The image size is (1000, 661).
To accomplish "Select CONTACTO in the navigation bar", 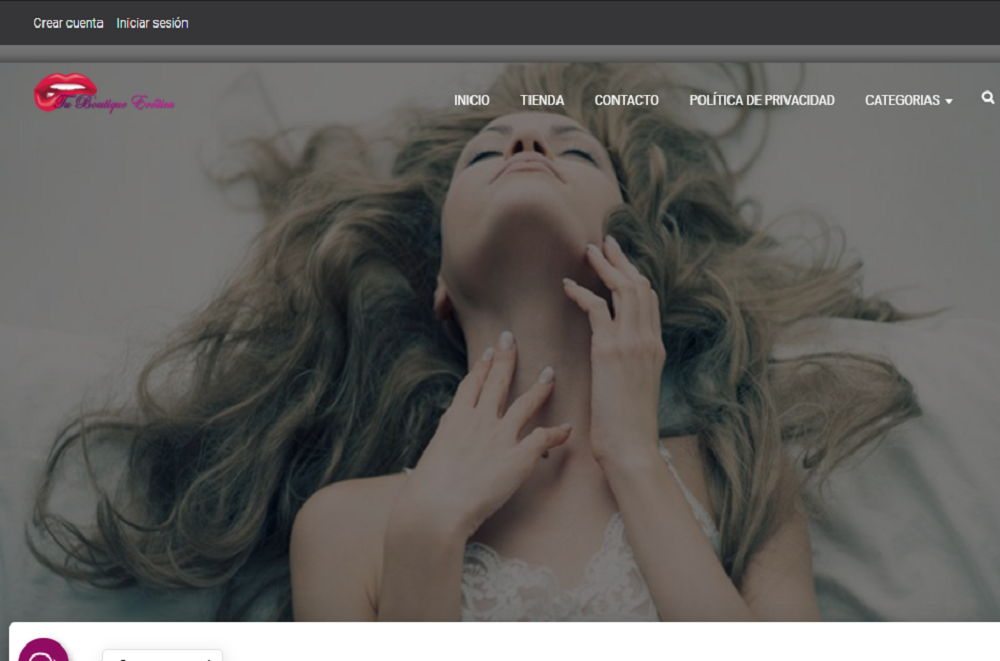I will coord(626,100).
